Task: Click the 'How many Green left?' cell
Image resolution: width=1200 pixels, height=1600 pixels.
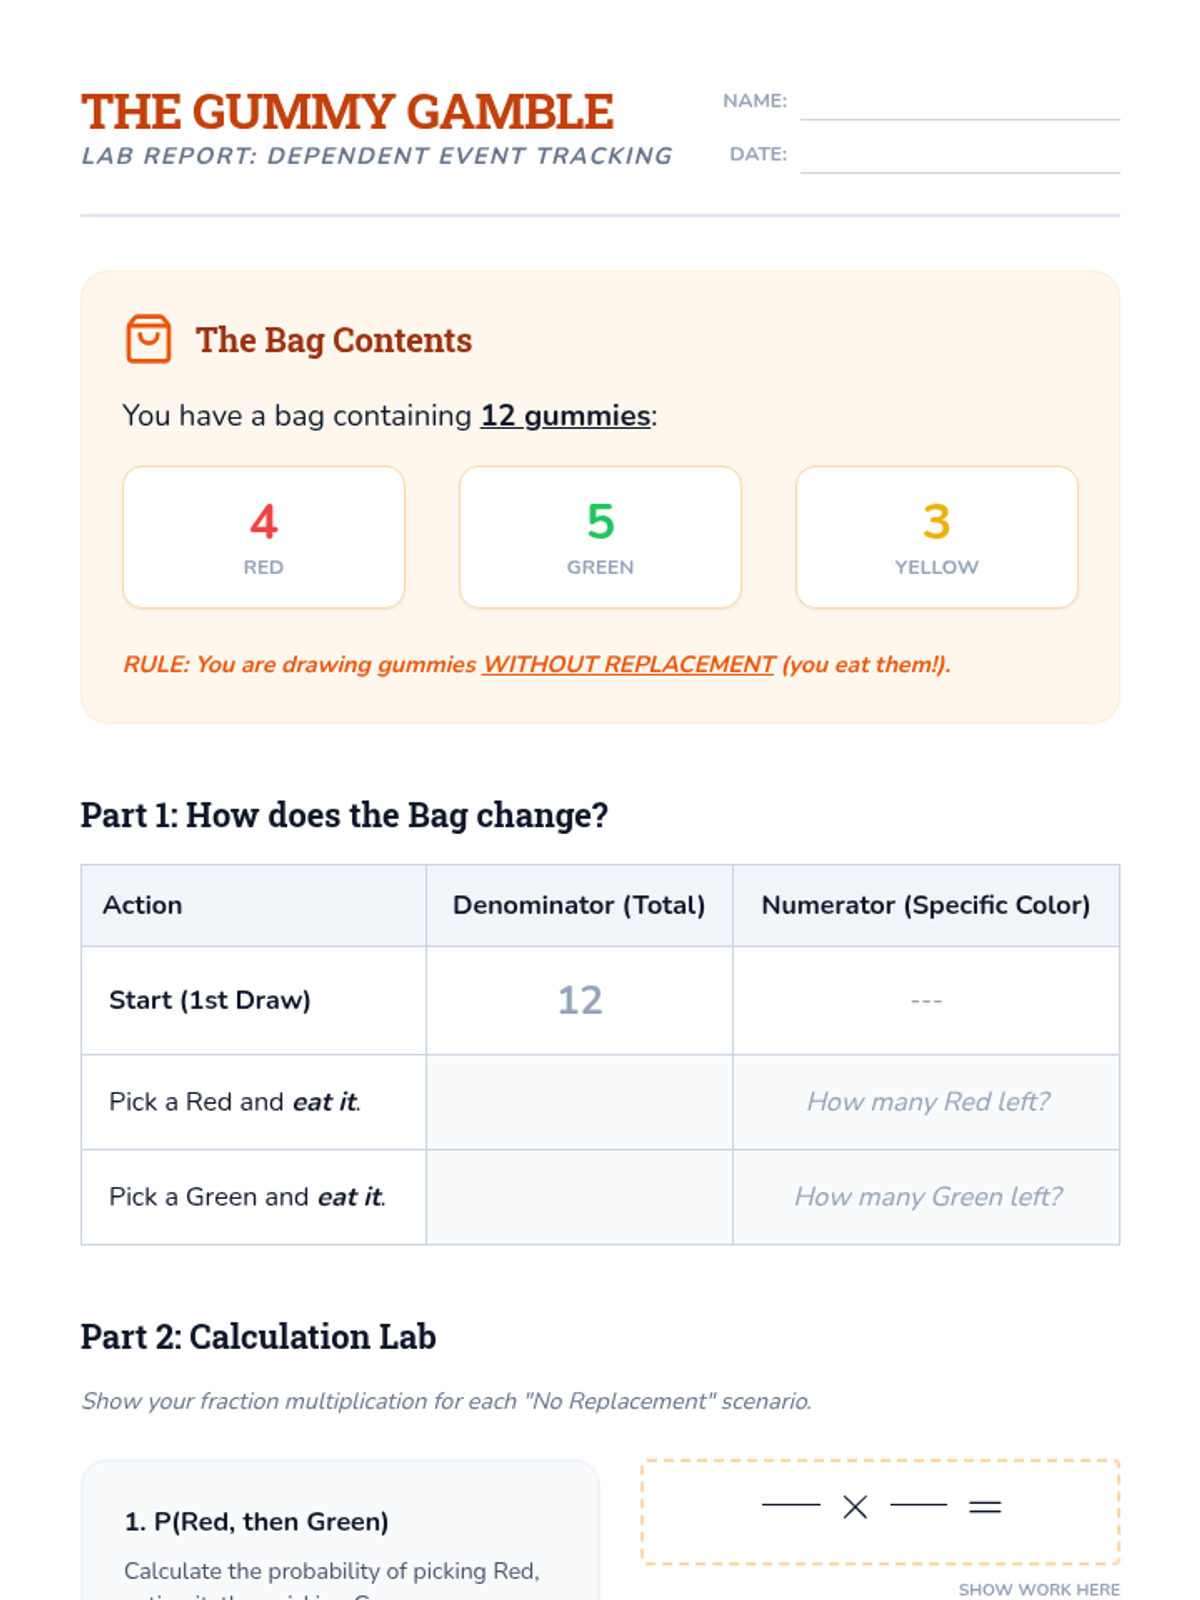Action: [x=926, y=1197]
